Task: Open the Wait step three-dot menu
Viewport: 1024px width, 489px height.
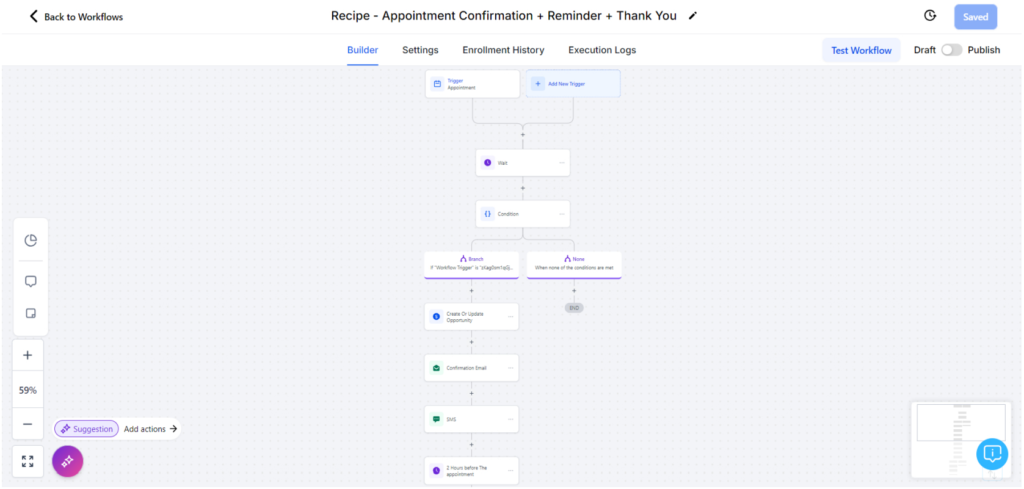Action: pyautogui.click(x=562, y=163)
